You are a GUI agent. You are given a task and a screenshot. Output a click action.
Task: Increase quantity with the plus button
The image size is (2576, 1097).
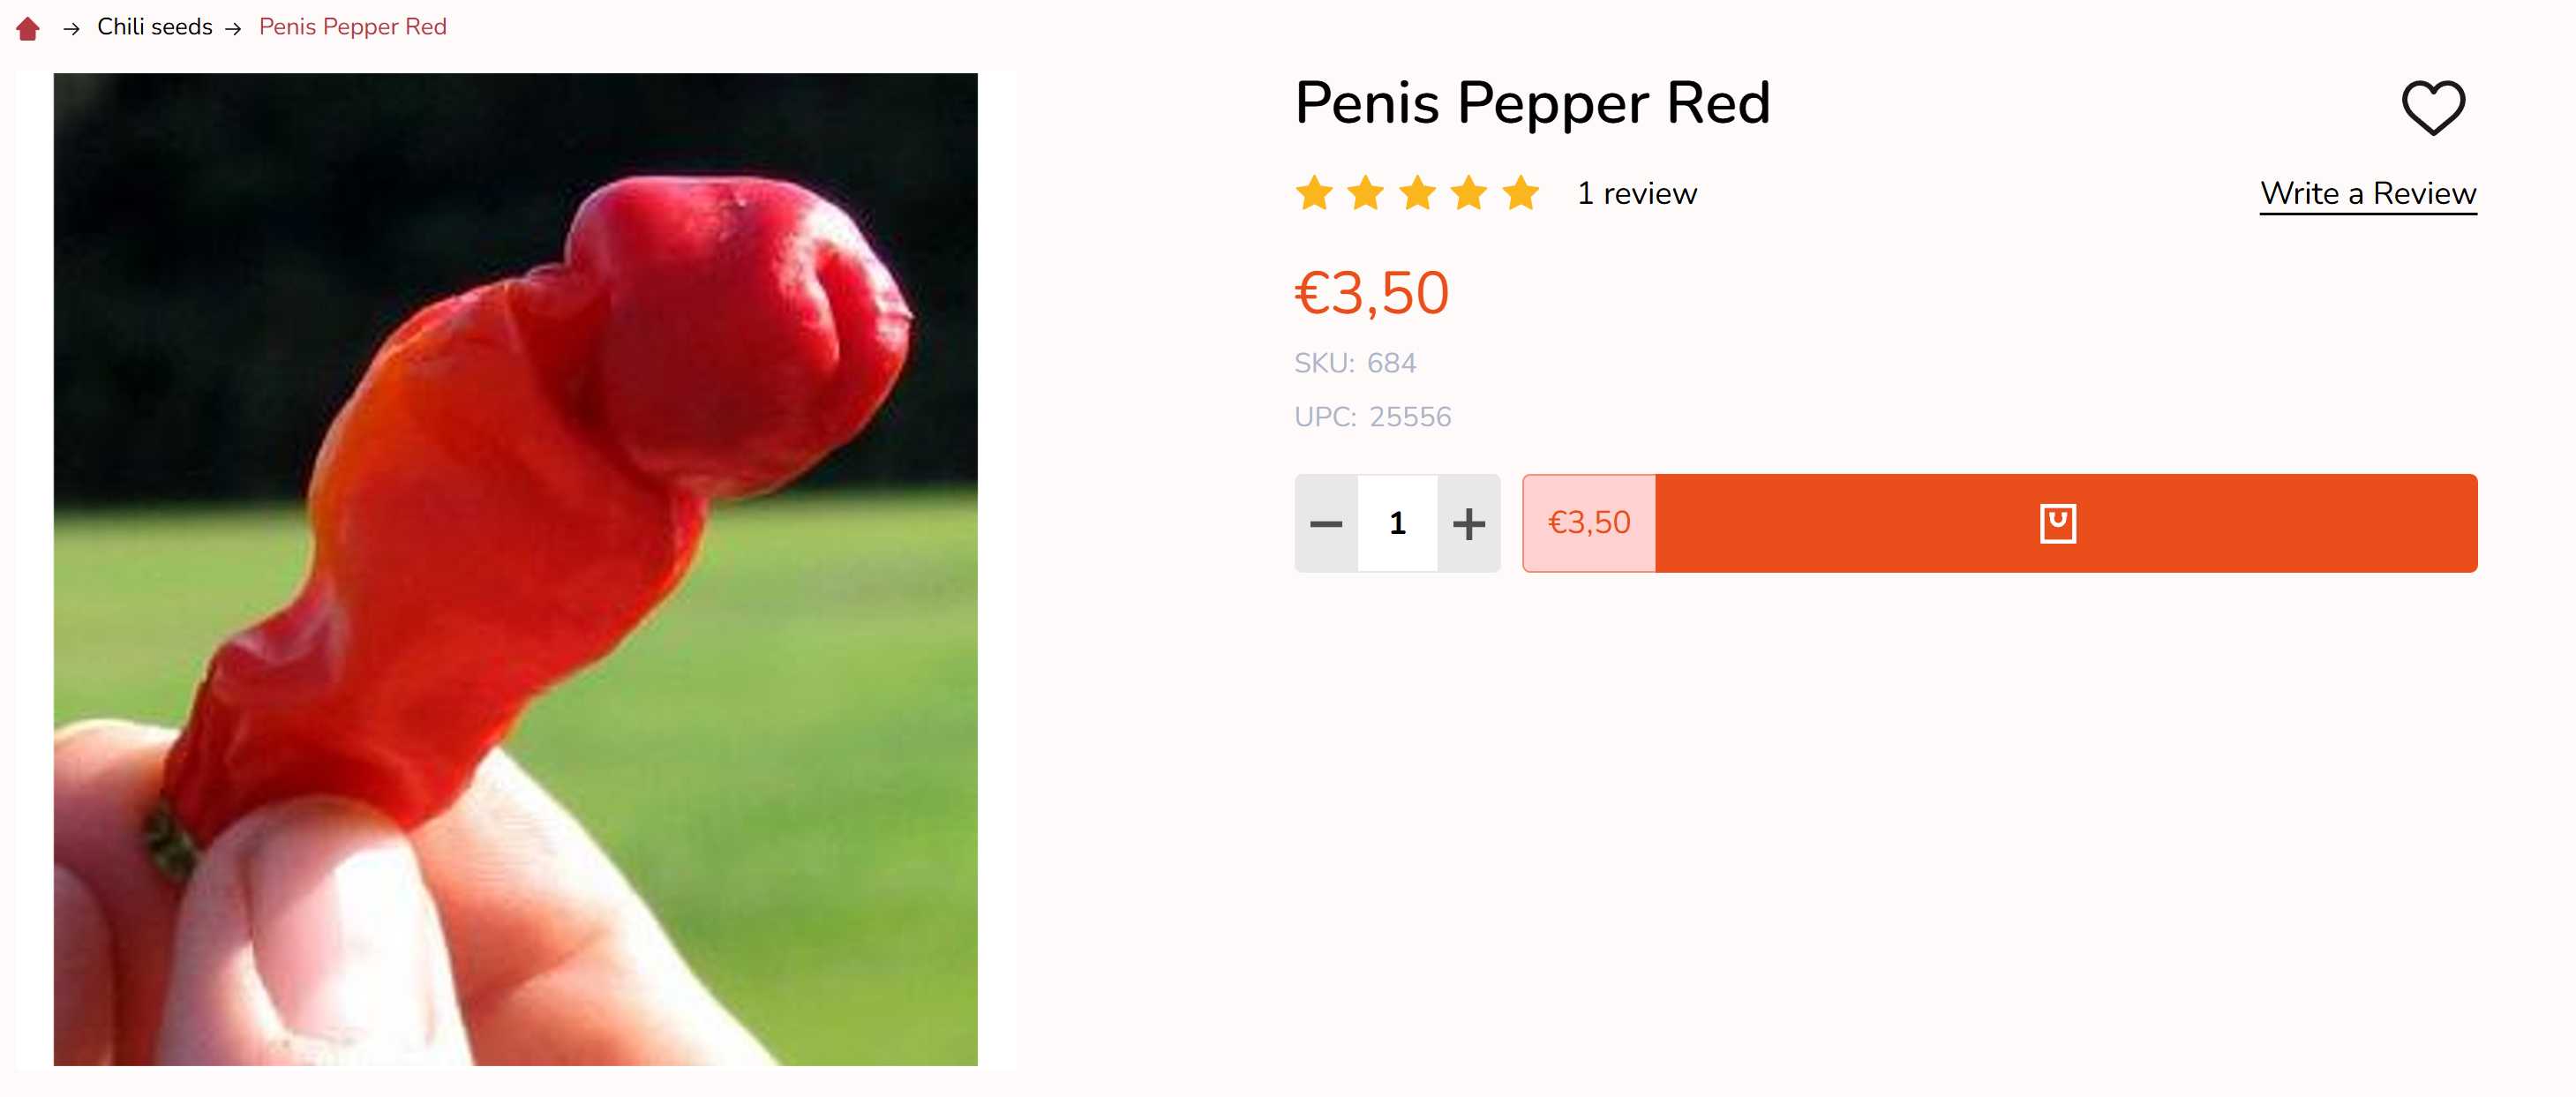coord(1468,523)
